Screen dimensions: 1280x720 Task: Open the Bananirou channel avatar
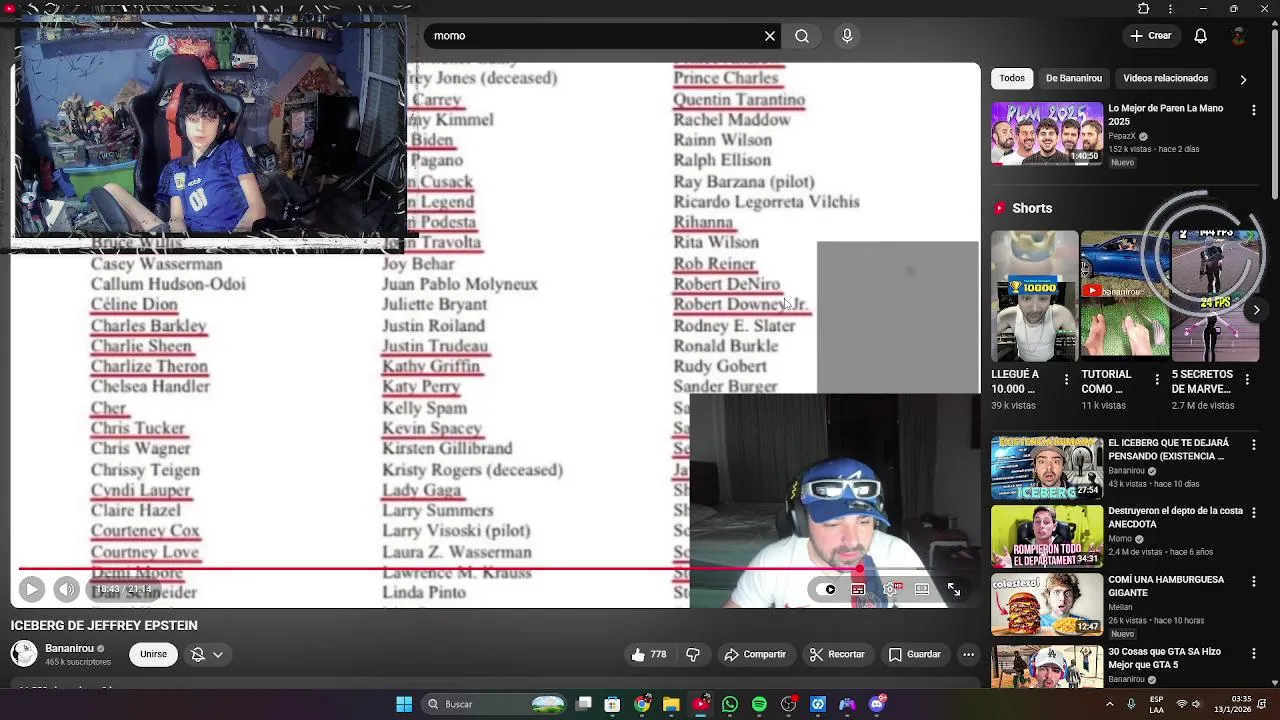pos(24,654)
